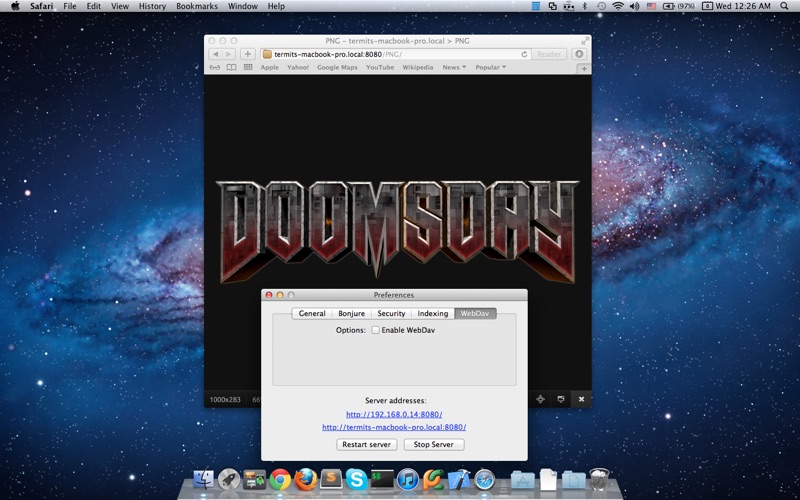The height and width of the screenshot is (500, 800).
Task: Open the Help menu
Action: (x=276, y=6)
